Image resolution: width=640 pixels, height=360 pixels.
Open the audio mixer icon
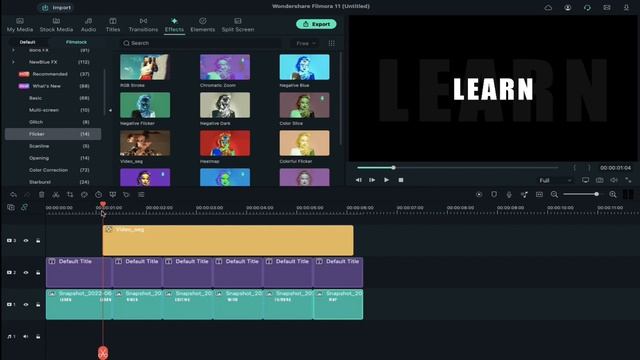(x=524, y=195)
